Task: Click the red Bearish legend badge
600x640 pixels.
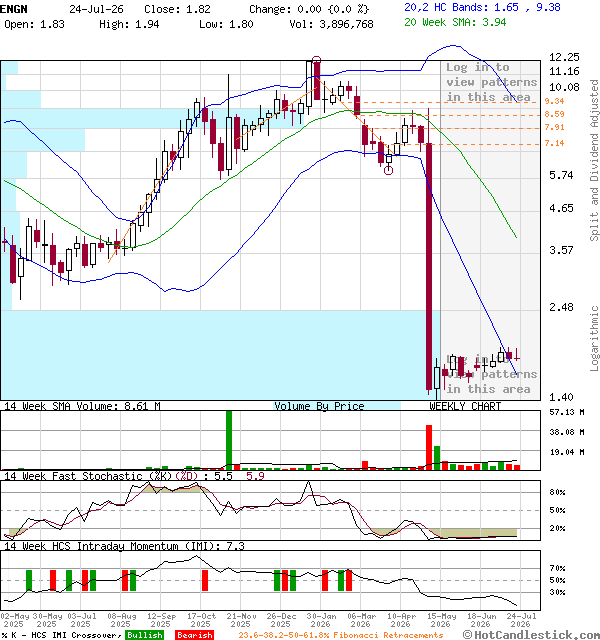Action: [x=195, y=635]
